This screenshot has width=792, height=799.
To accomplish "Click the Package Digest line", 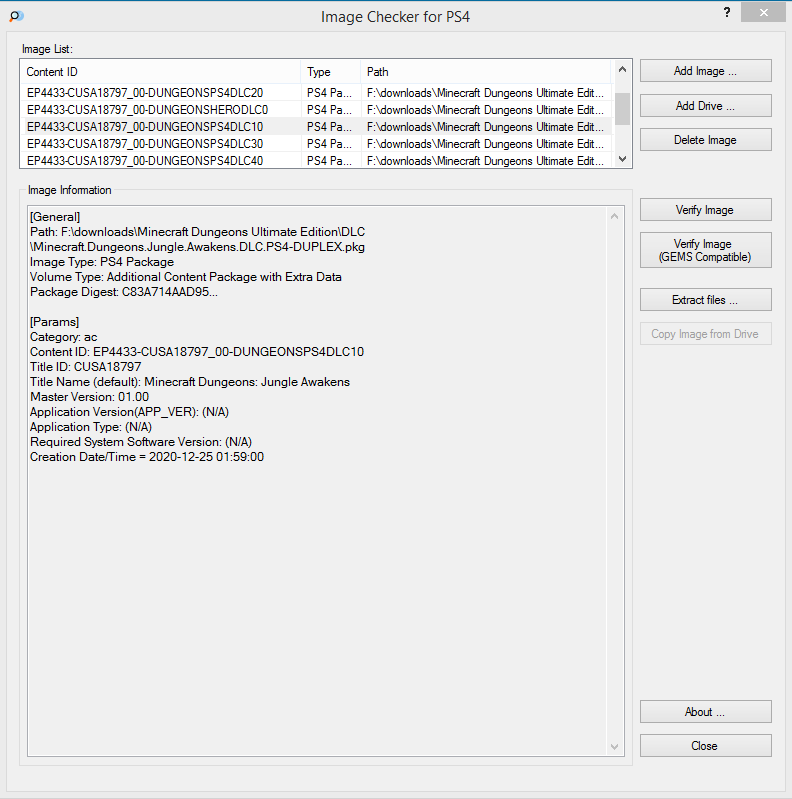I will click(124, 292).
